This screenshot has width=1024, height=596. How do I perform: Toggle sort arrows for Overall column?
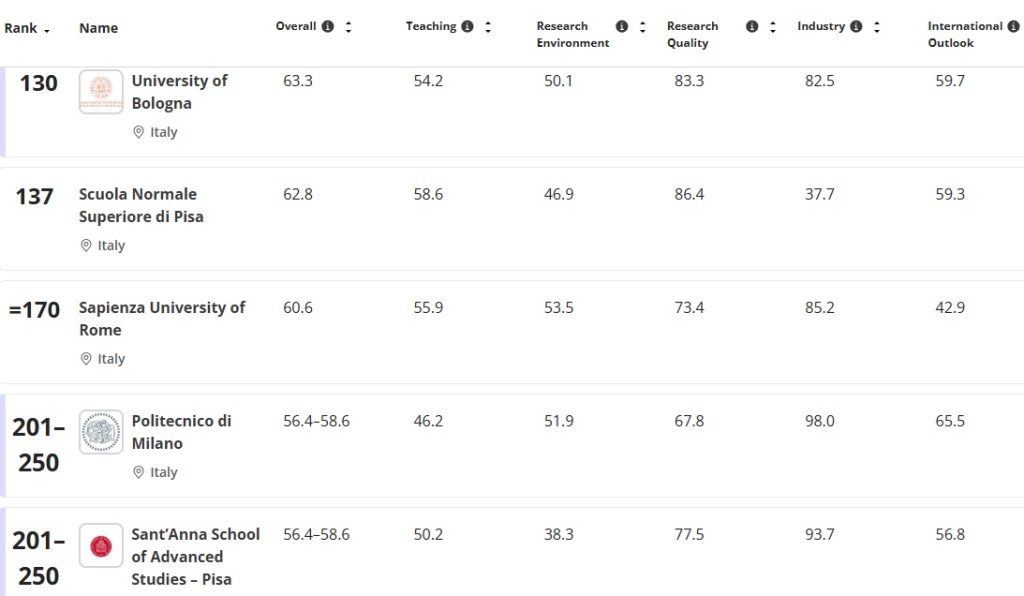(348, 27)
